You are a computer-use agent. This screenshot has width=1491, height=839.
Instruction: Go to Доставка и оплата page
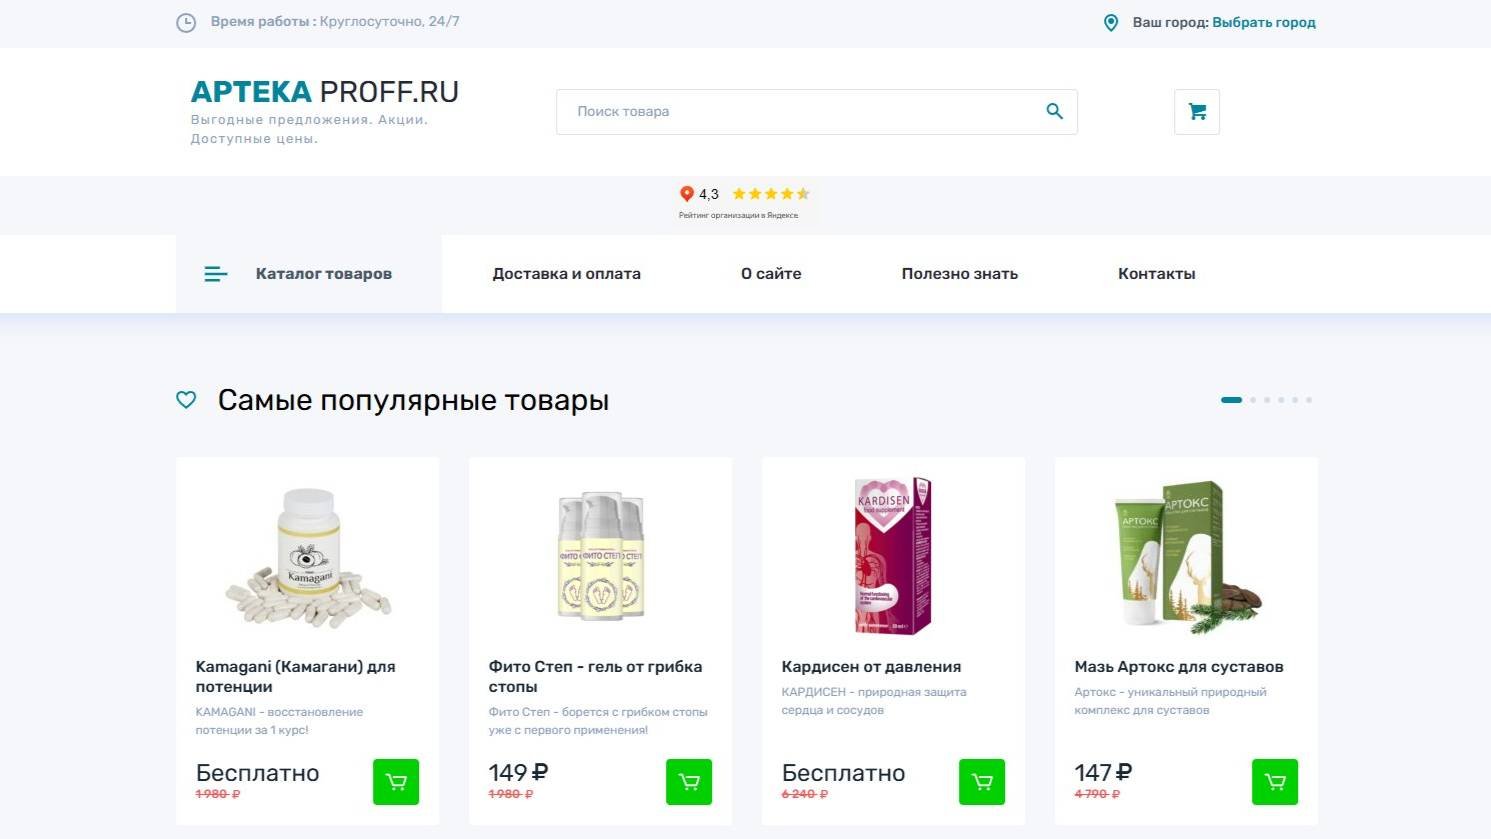coord(566,274)
